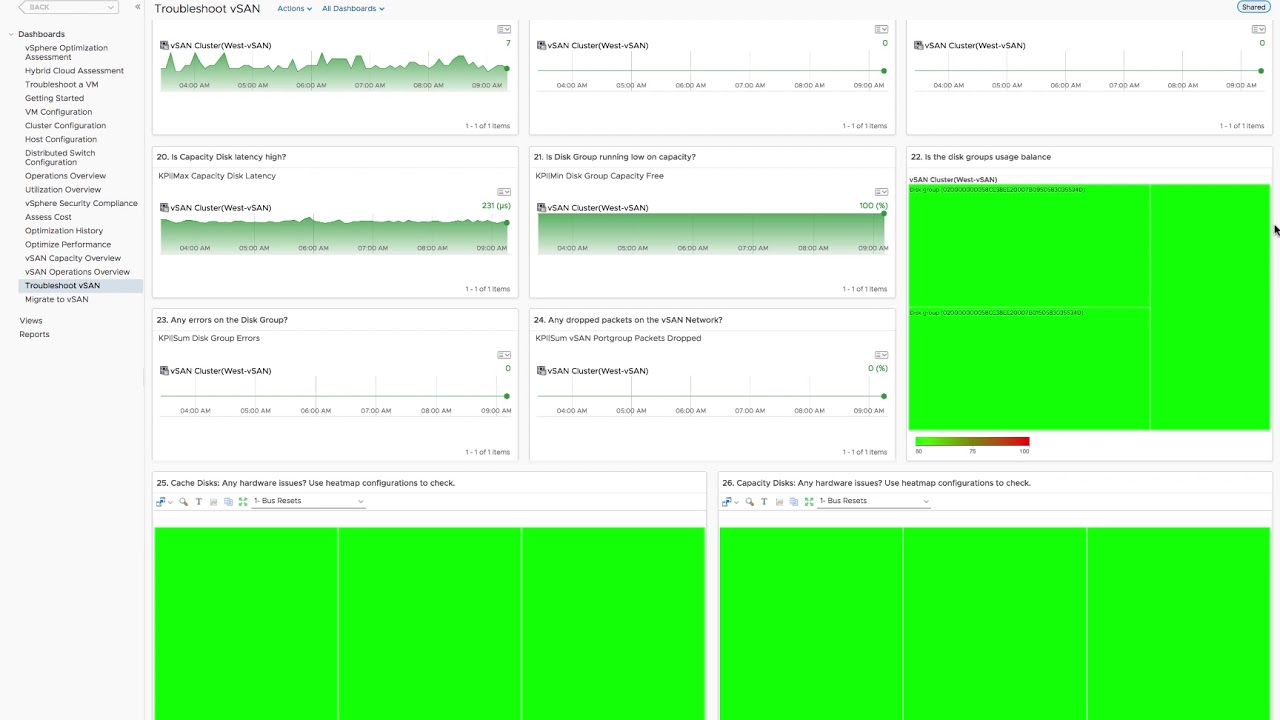Open Distributed Switch Configuration dashboard

60,157
